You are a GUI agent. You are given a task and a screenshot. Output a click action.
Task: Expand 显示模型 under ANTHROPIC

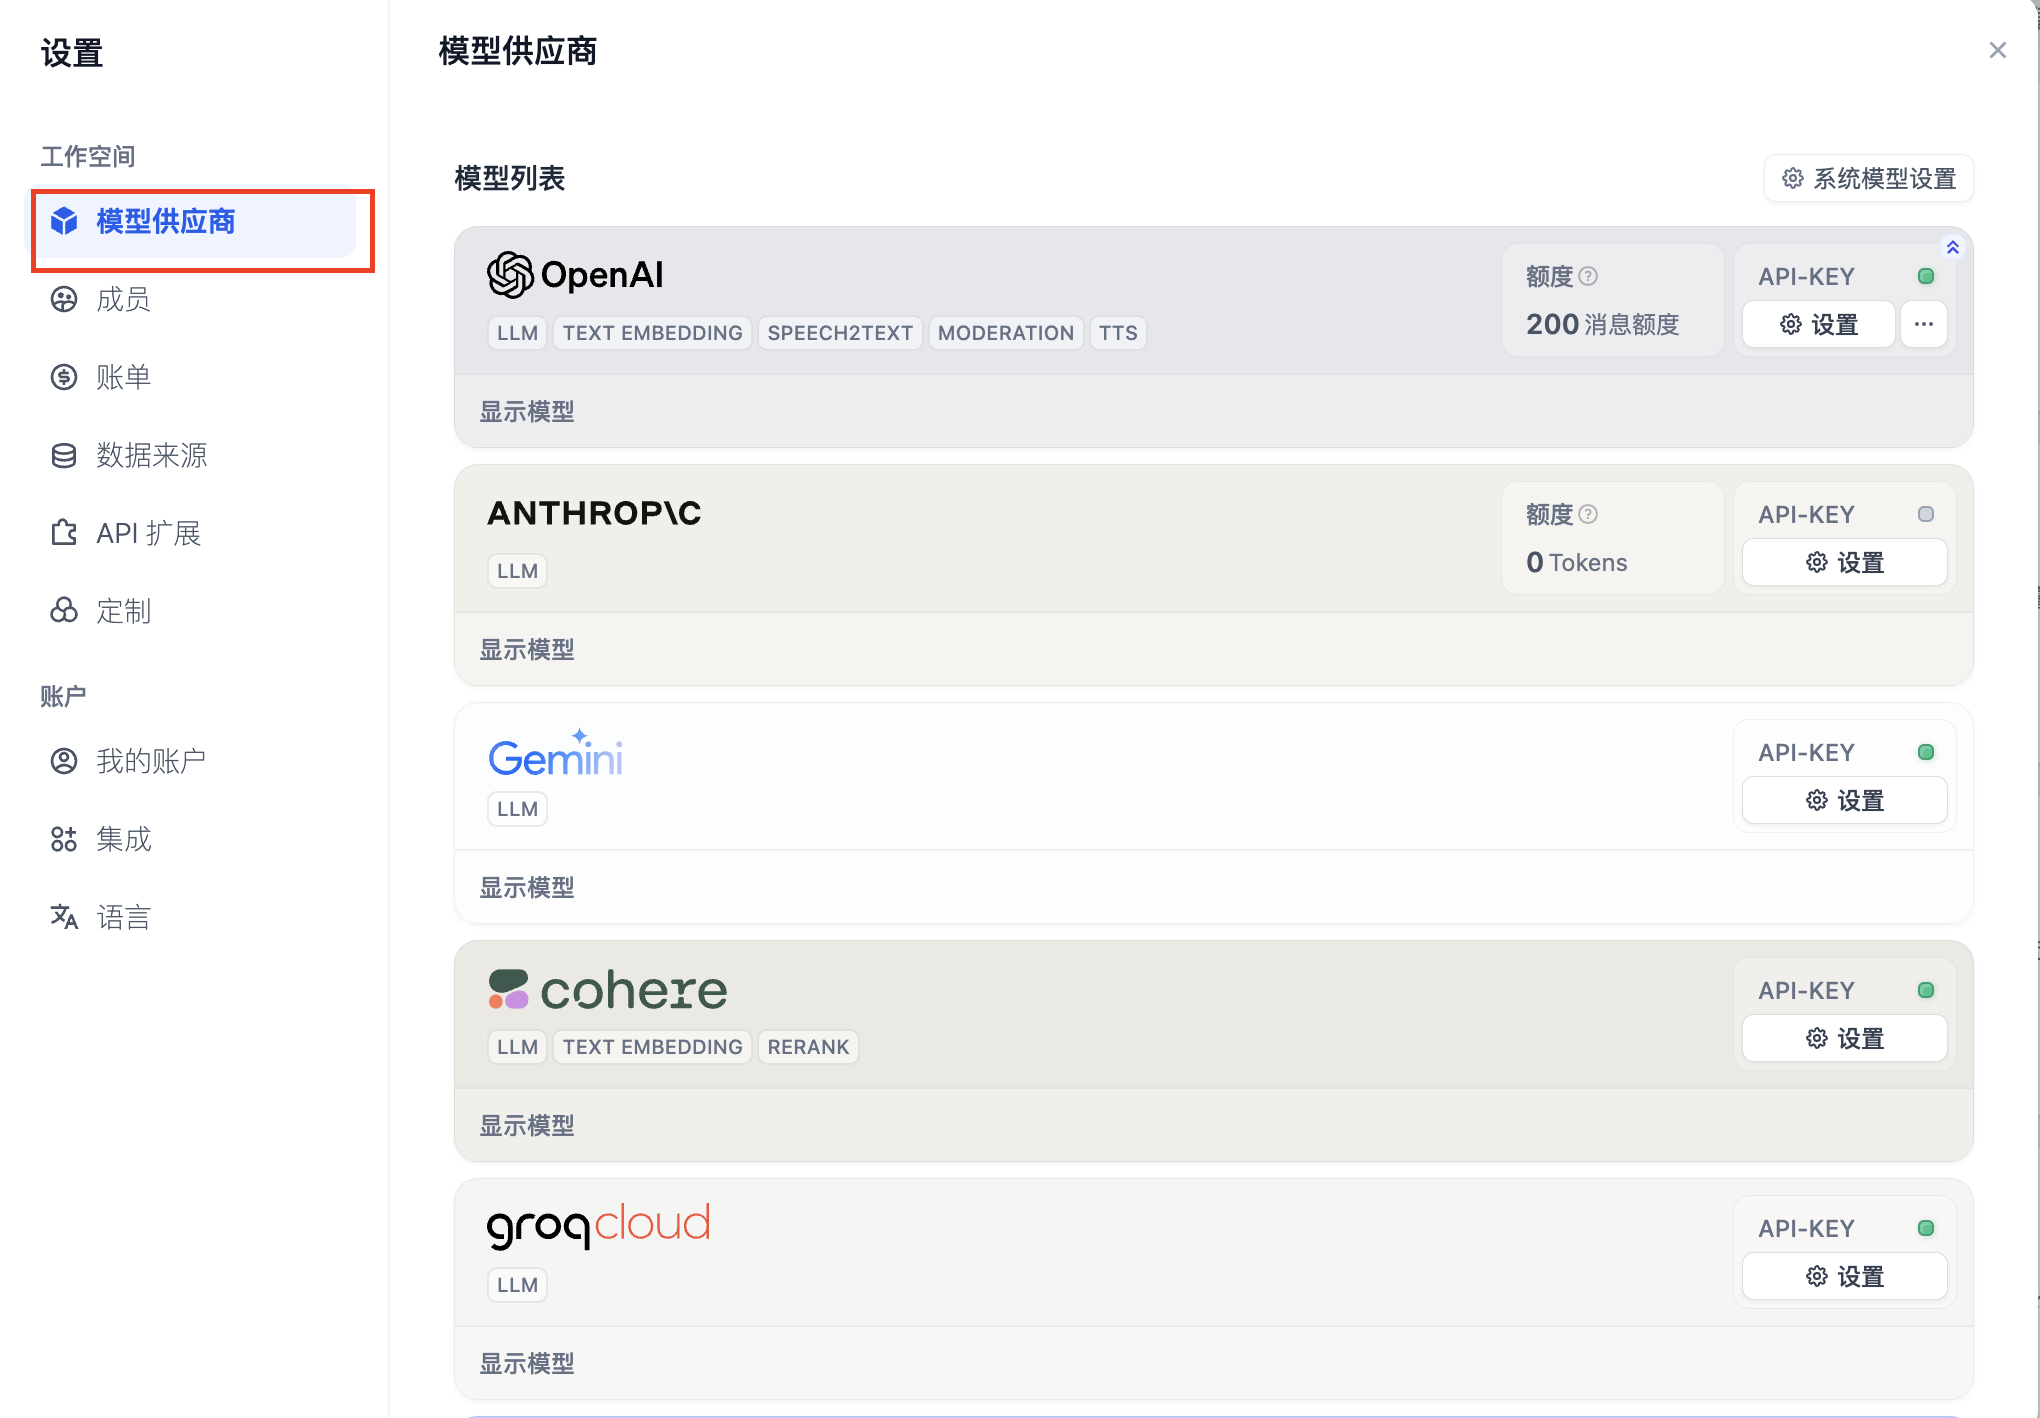point(527,649)
